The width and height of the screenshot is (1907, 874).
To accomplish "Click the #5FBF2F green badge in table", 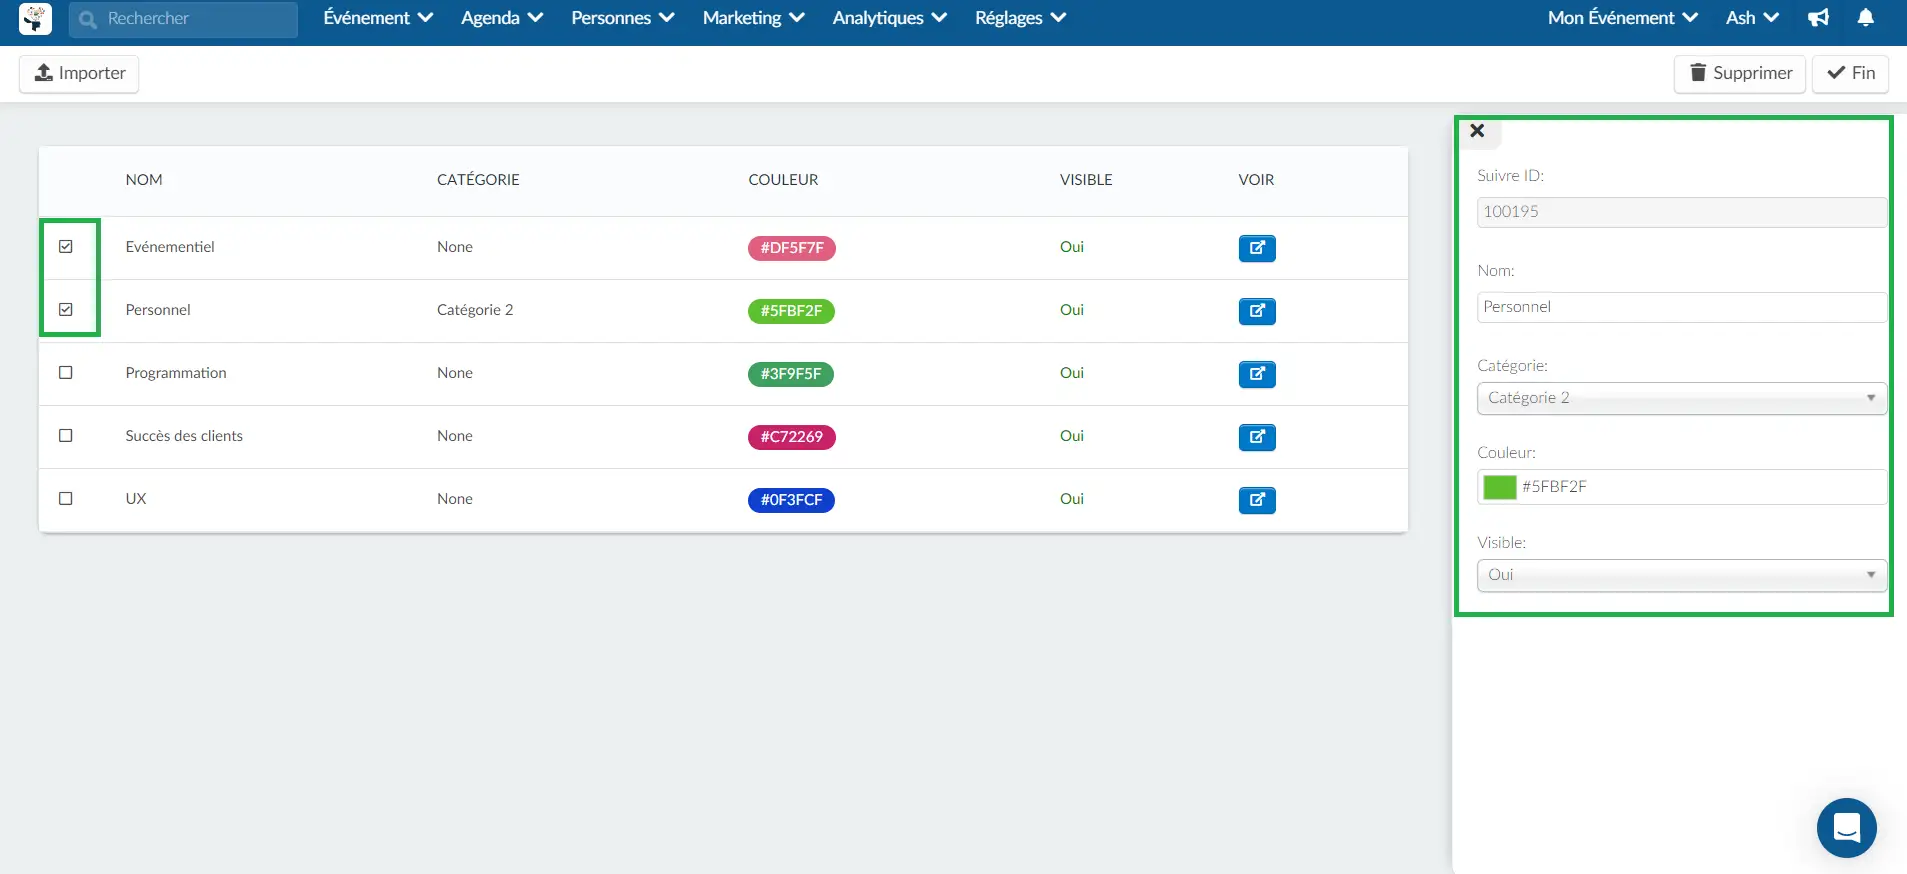I will [791, 311].
